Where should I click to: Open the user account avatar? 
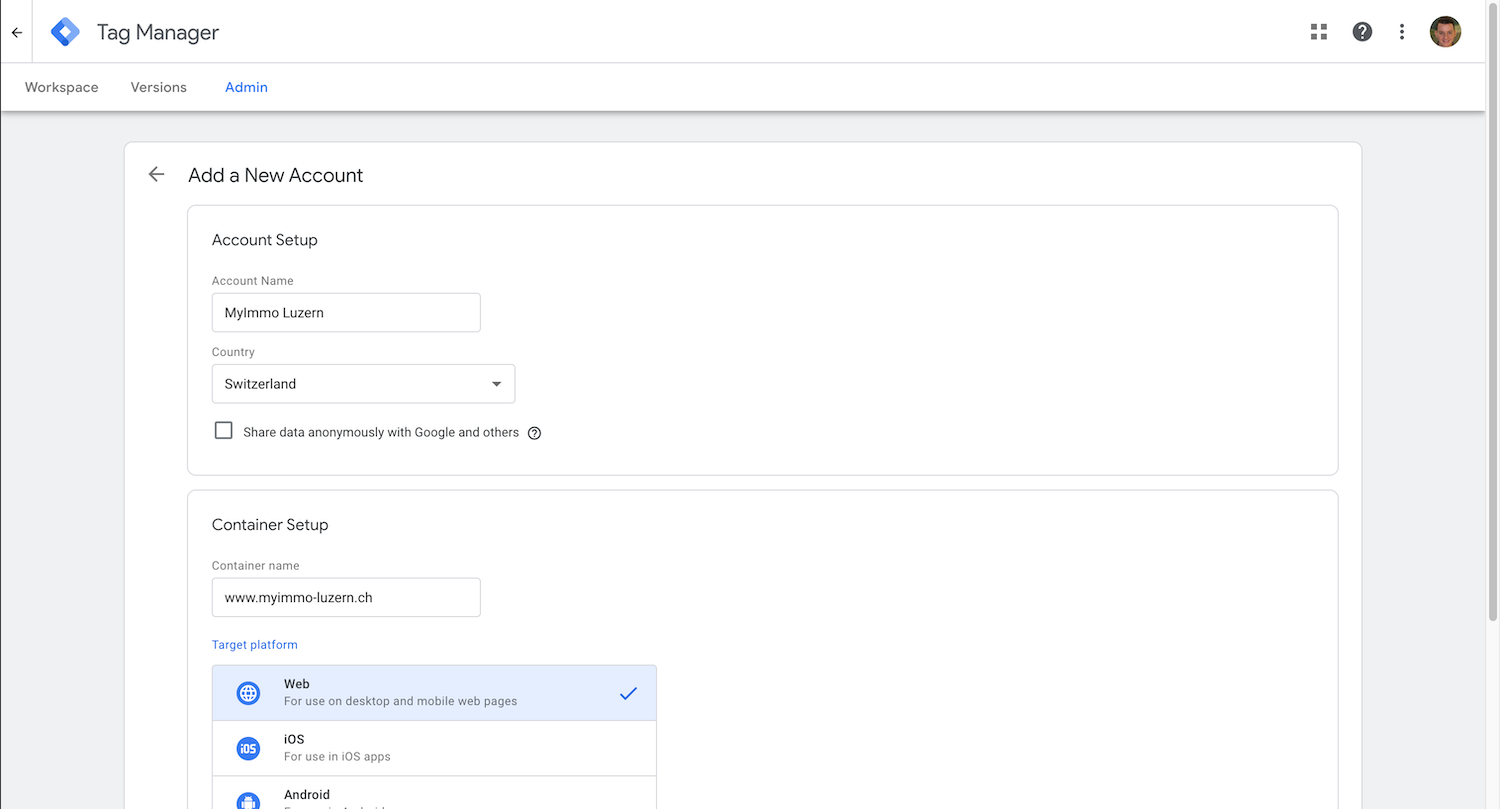[x=1445, y=32]
